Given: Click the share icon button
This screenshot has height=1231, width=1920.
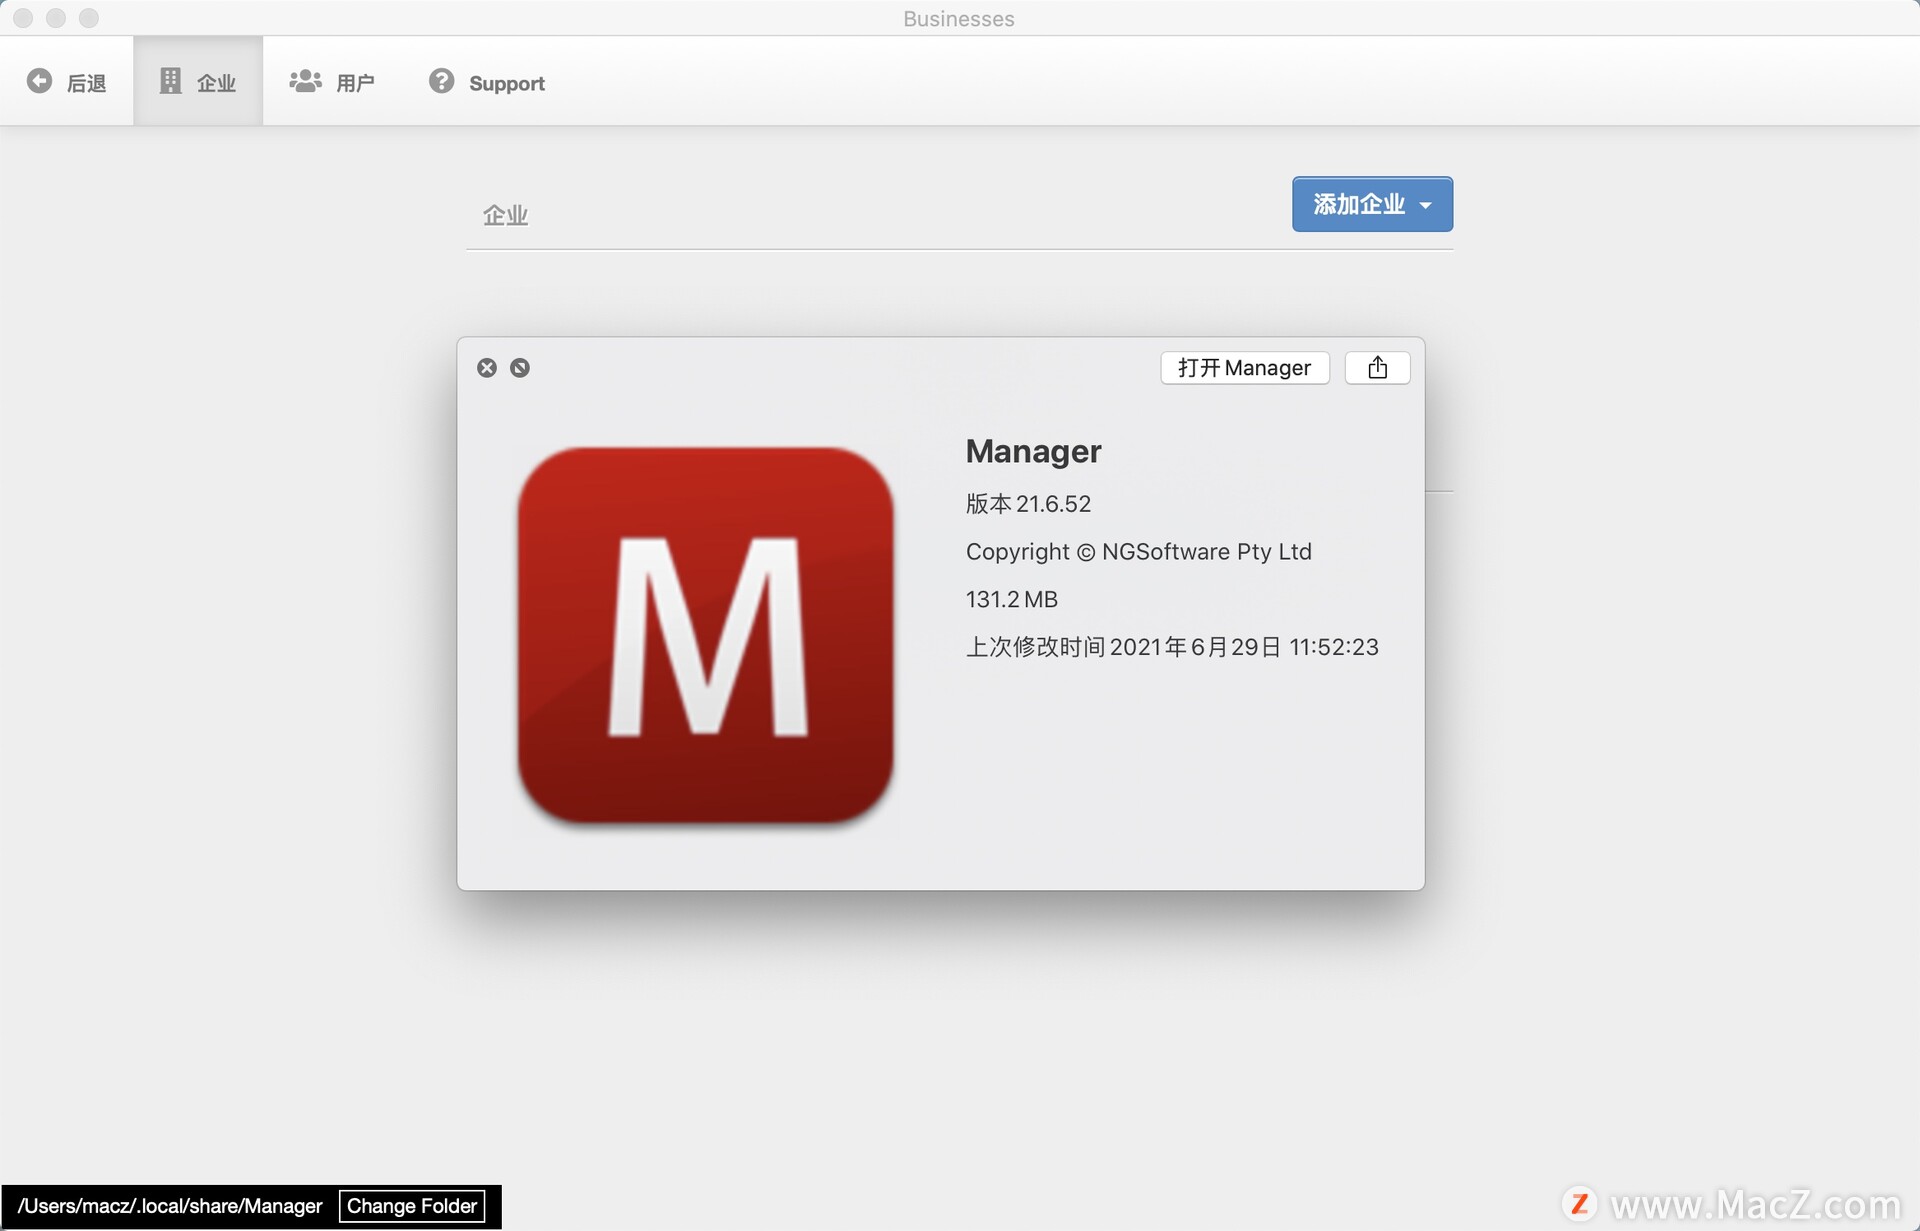Looking at the screenshot, I should coord(1377,368).
